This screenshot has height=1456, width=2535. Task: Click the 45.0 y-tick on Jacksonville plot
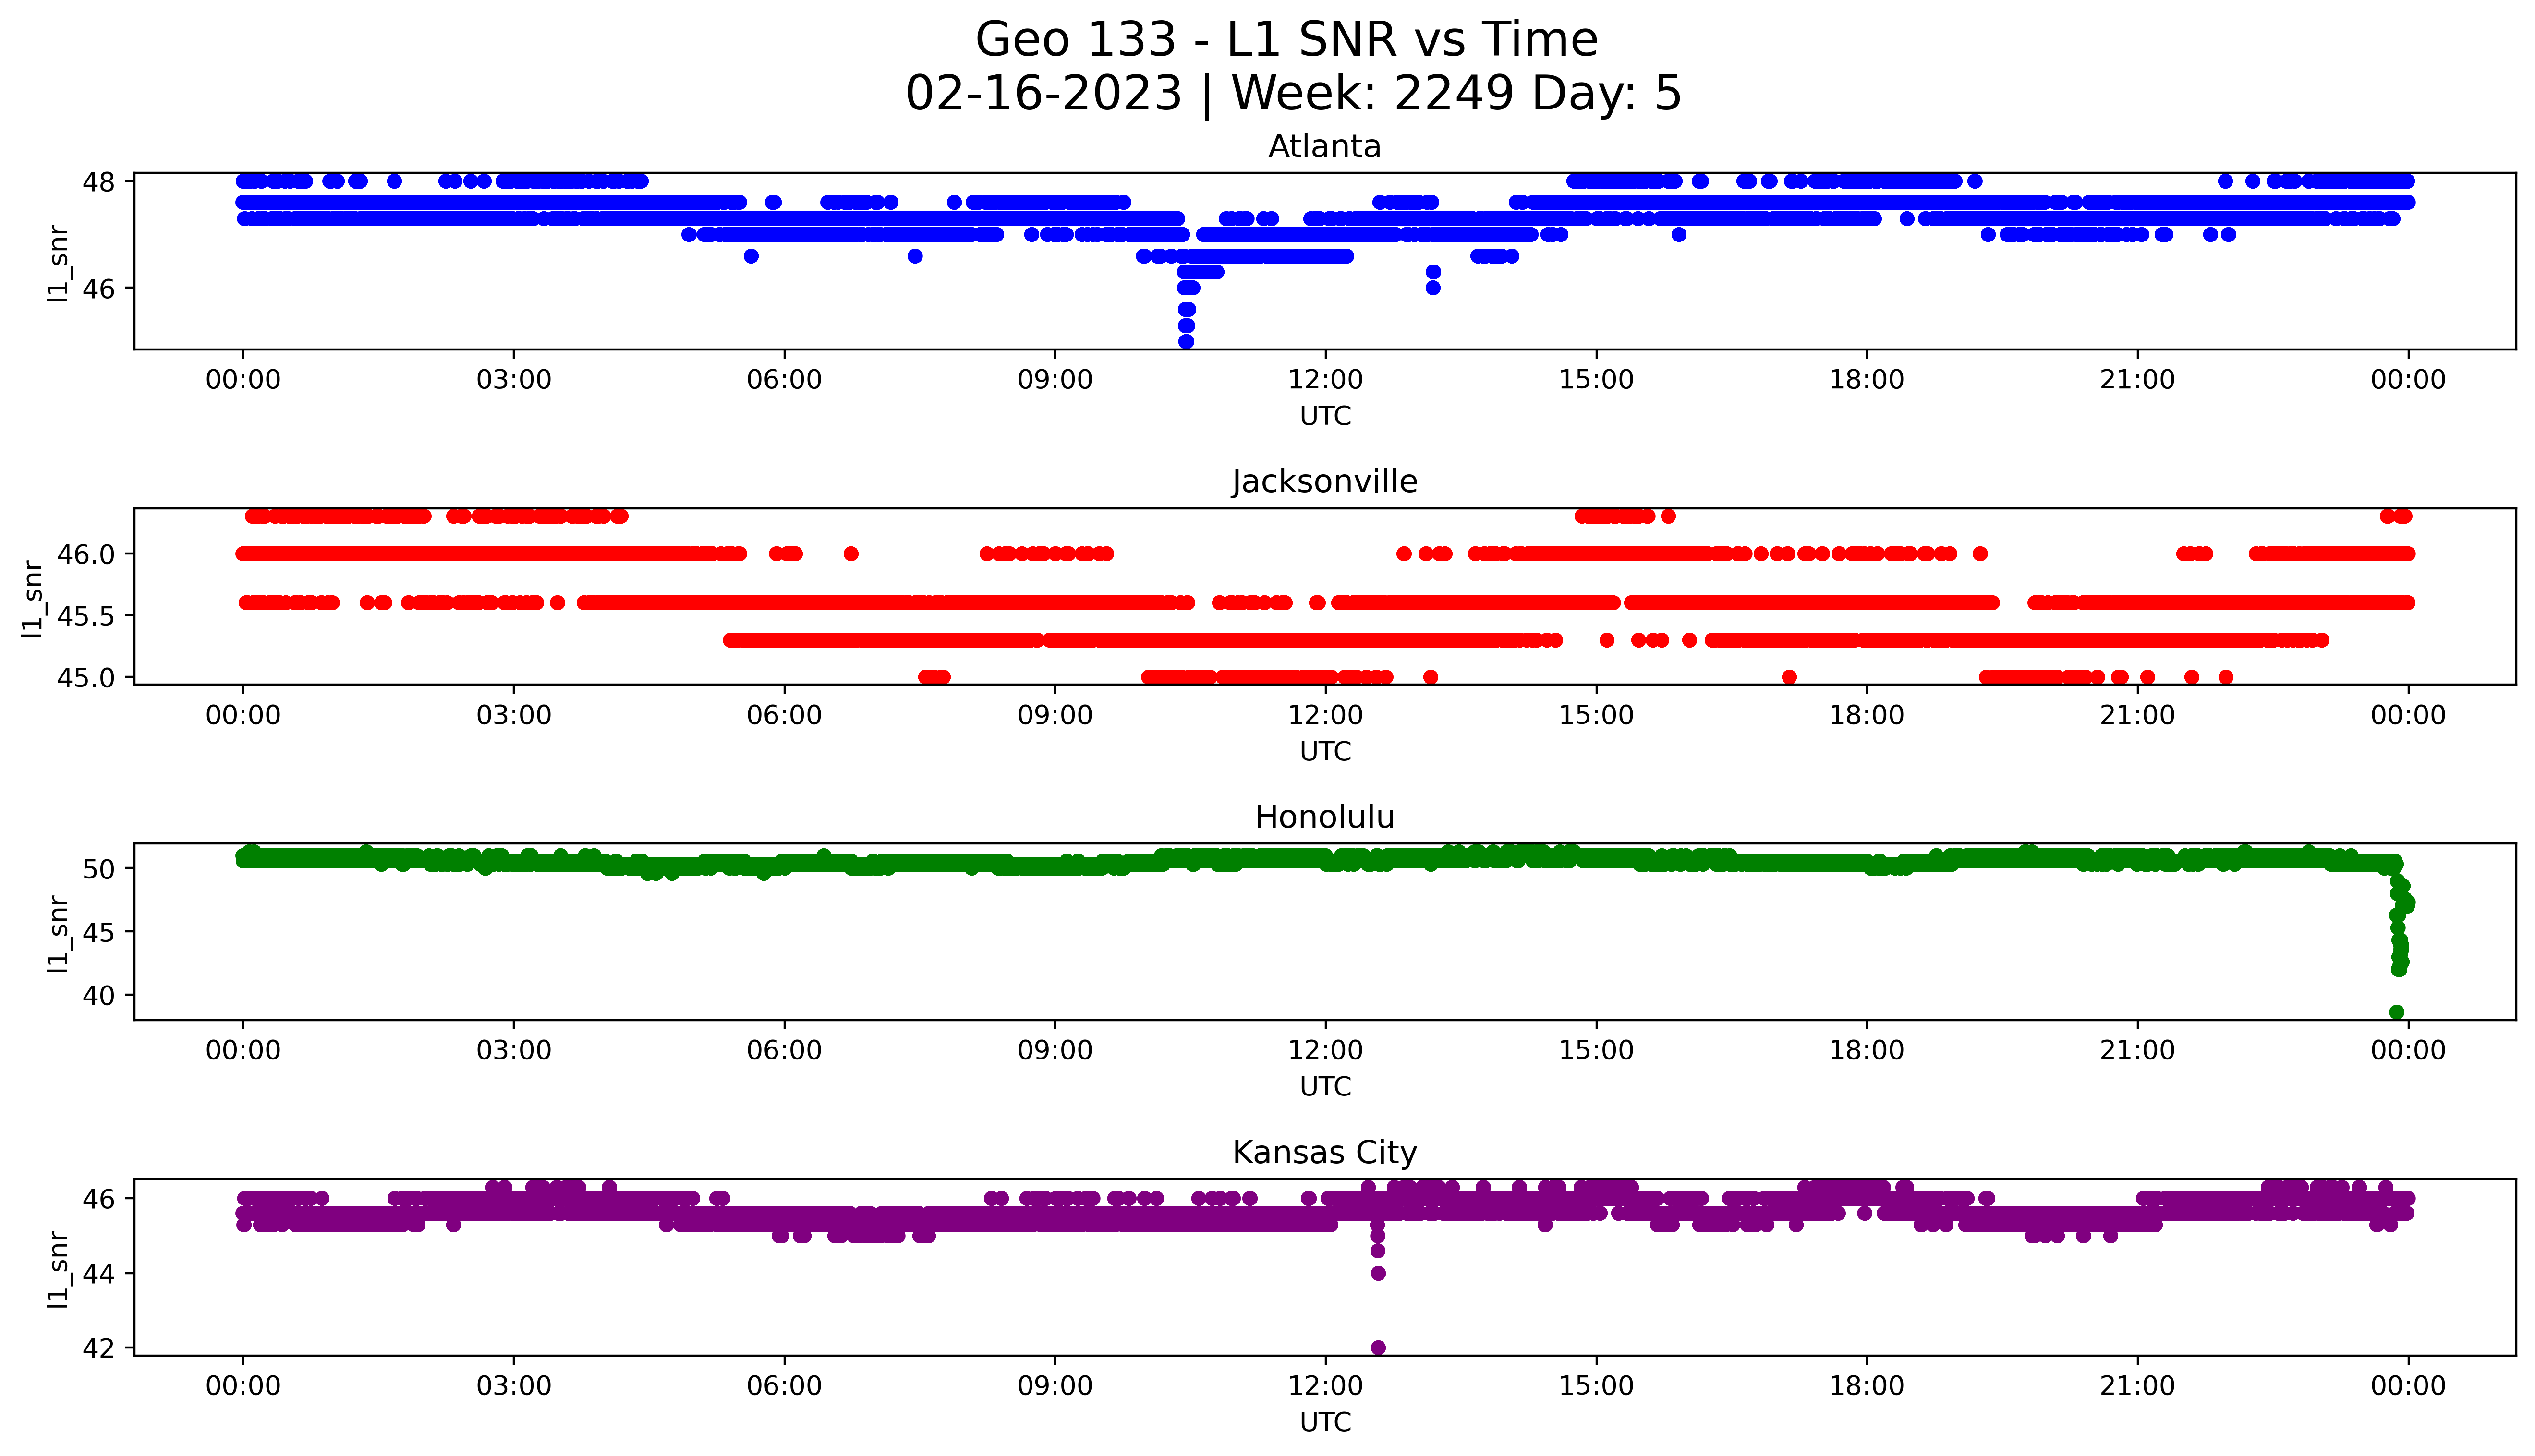pos(87,678)
